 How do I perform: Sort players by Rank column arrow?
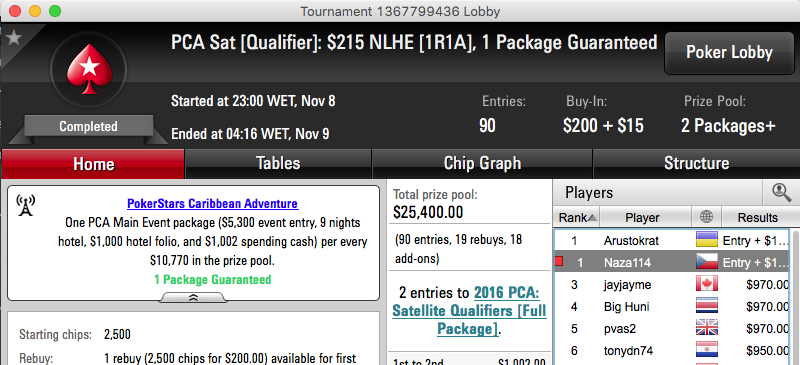click(x=592, y=217)
